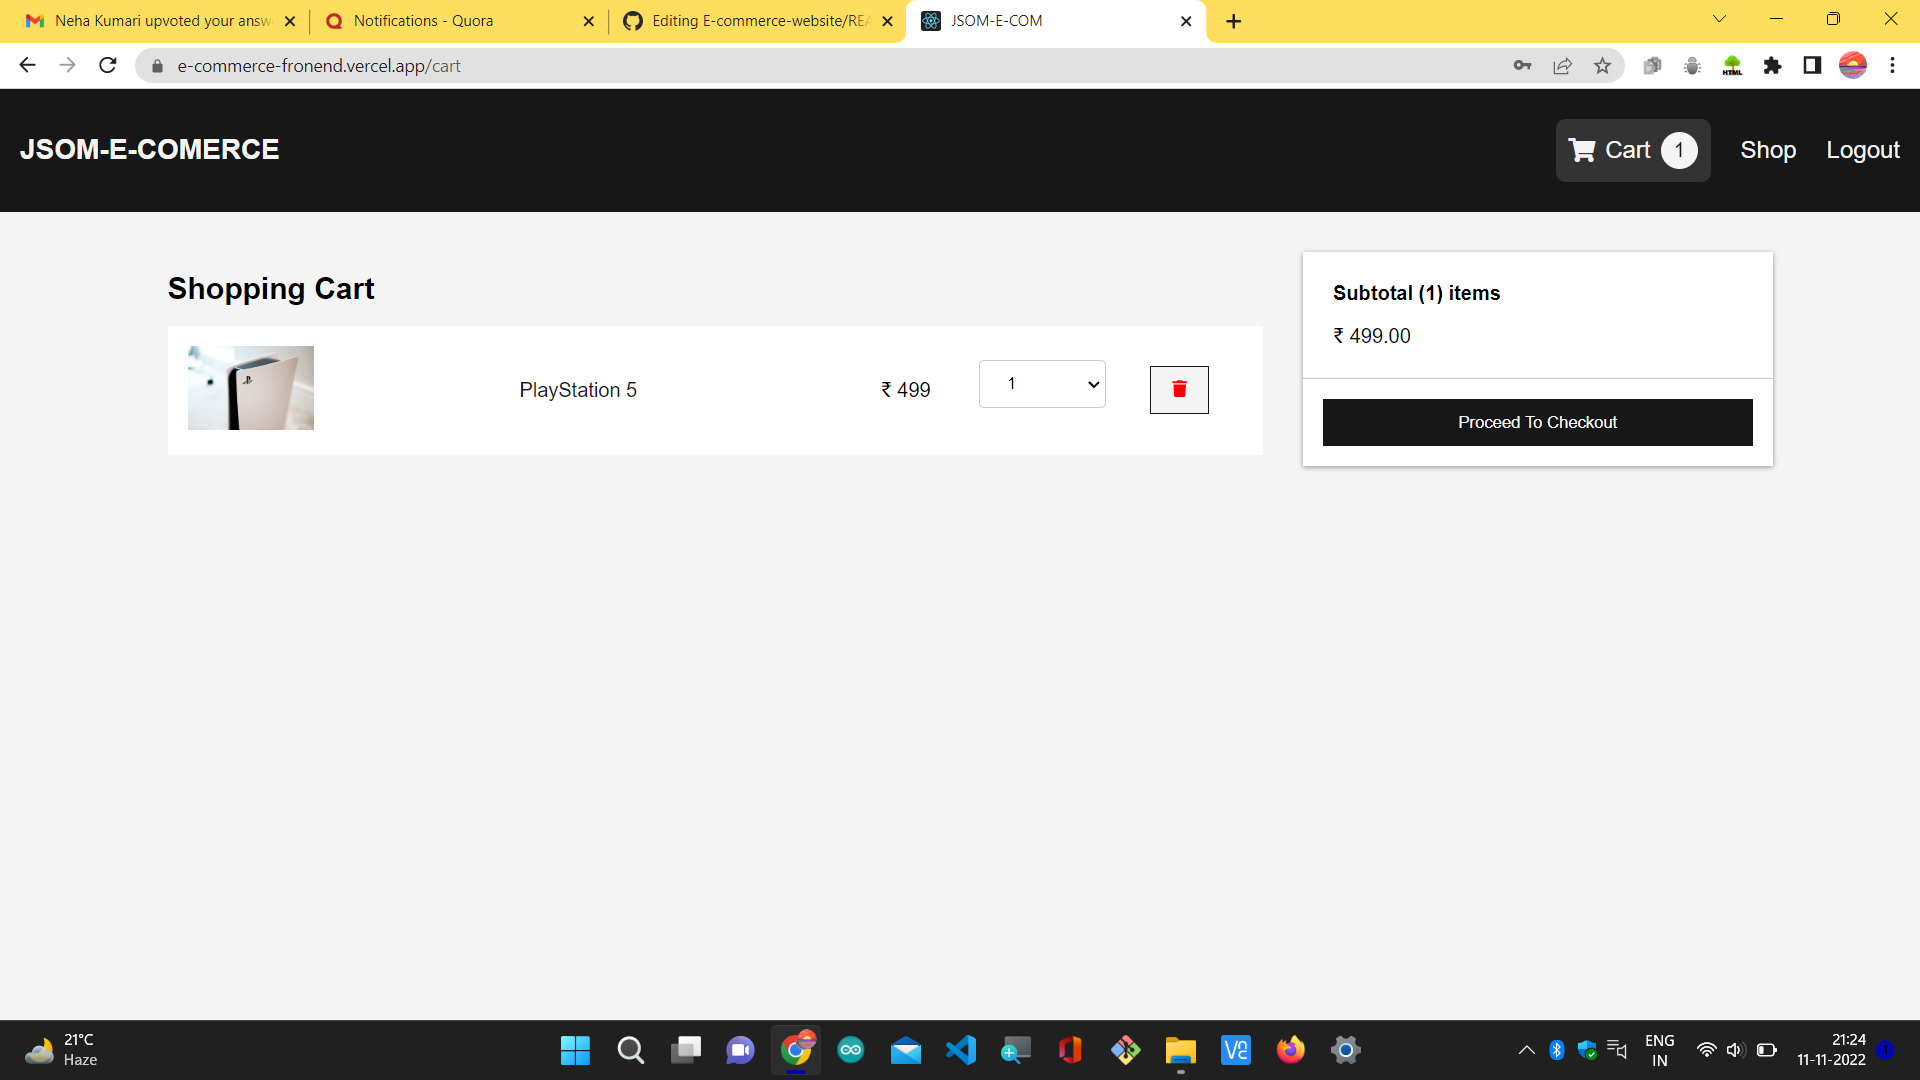Open Firefox from the taskbar

[x=1290, y=1050]
